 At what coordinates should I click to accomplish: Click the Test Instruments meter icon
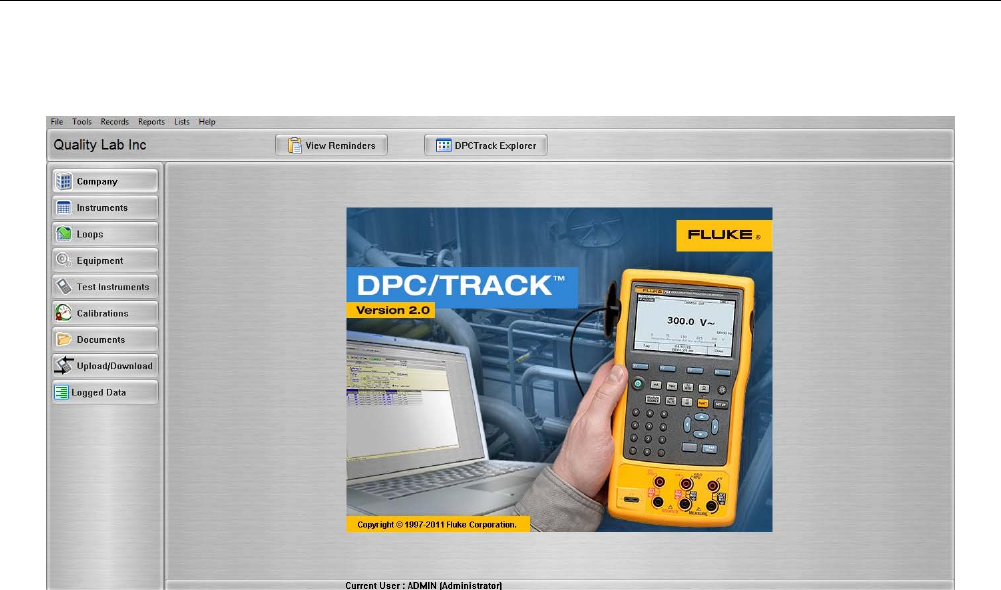click(64, 286)
